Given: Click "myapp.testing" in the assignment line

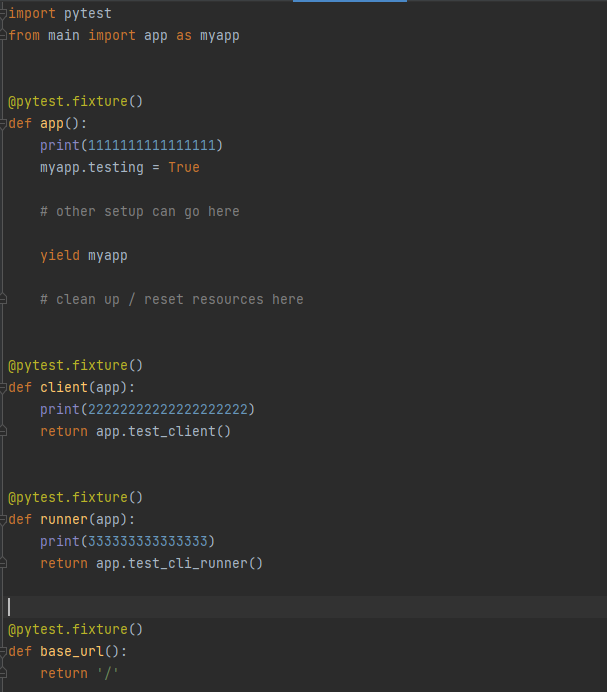Looking at the screenshot, I should click(92, 167).
